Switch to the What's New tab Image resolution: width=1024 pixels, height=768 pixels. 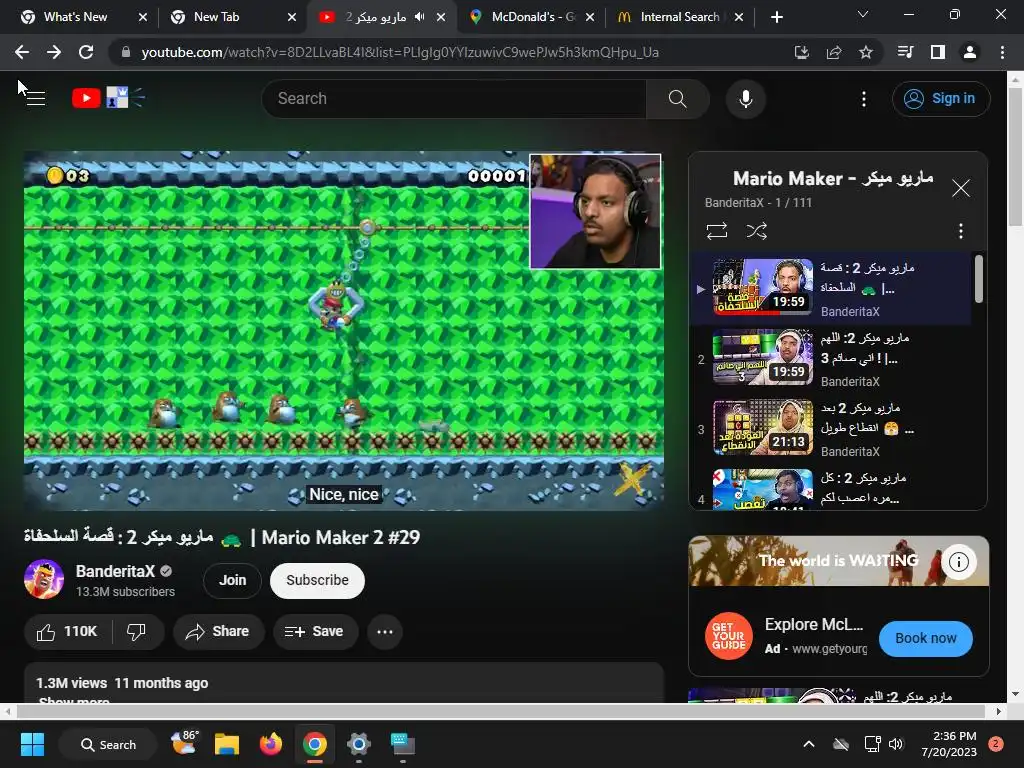[x=75, y=17]
